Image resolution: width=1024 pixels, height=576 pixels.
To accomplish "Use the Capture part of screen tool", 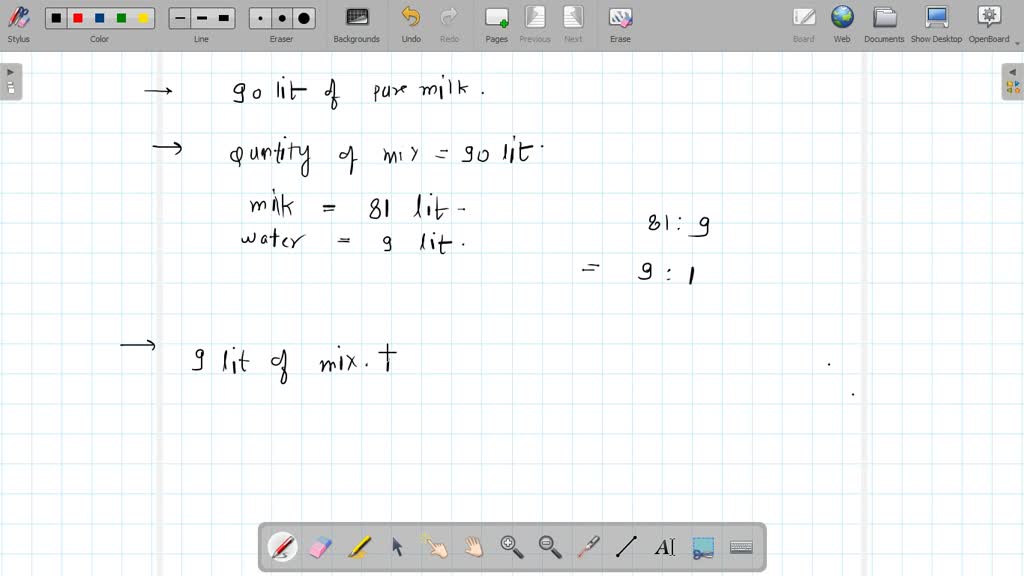I will pos(703,546).
